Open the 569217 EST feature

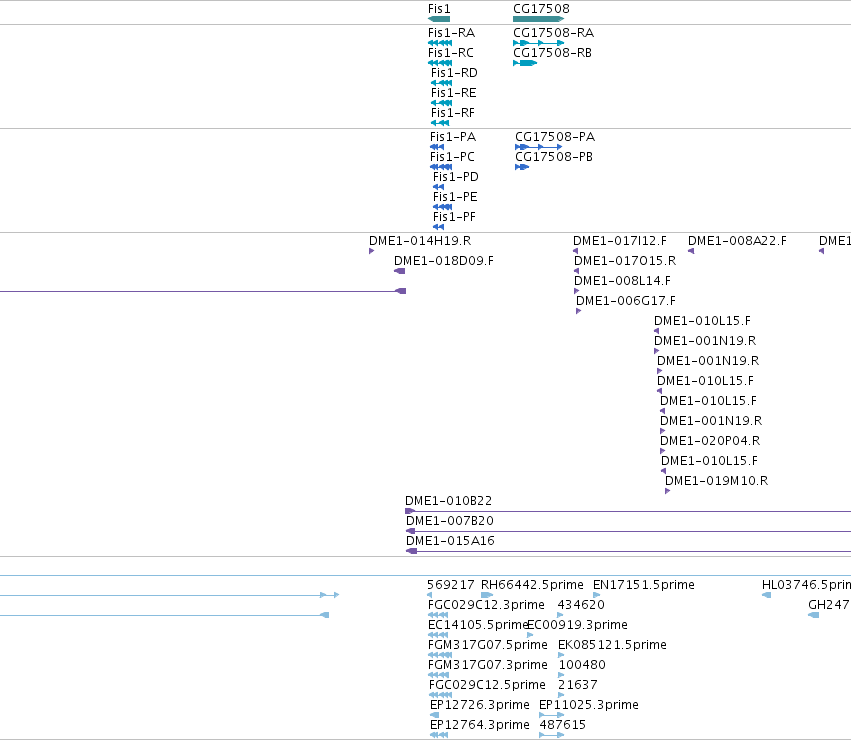click(430, 595)
